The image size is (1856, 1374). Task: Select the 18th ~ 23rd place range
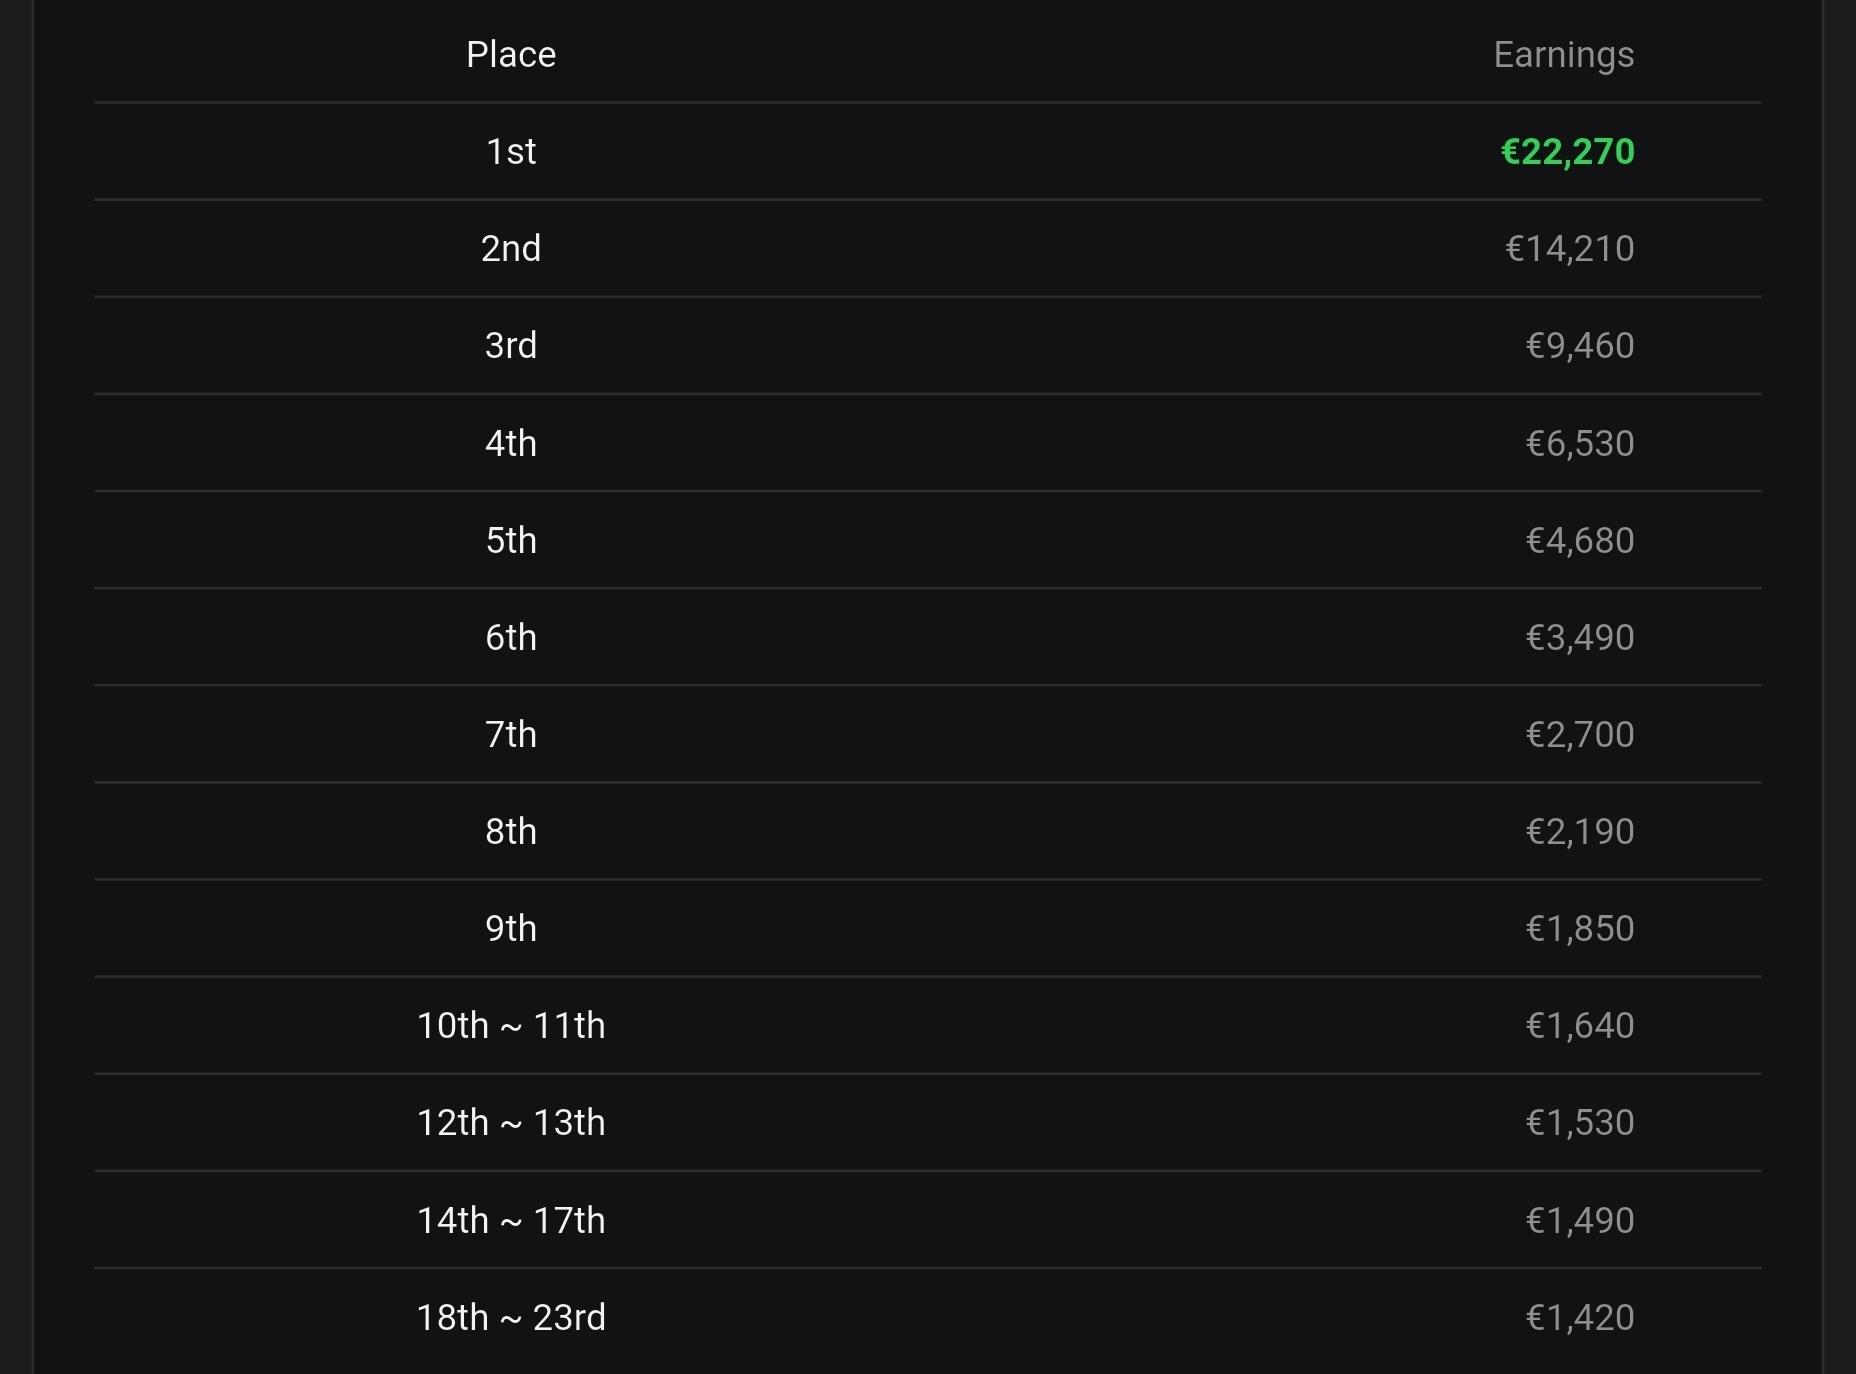pyautogui.click(x=511, y=1317)
